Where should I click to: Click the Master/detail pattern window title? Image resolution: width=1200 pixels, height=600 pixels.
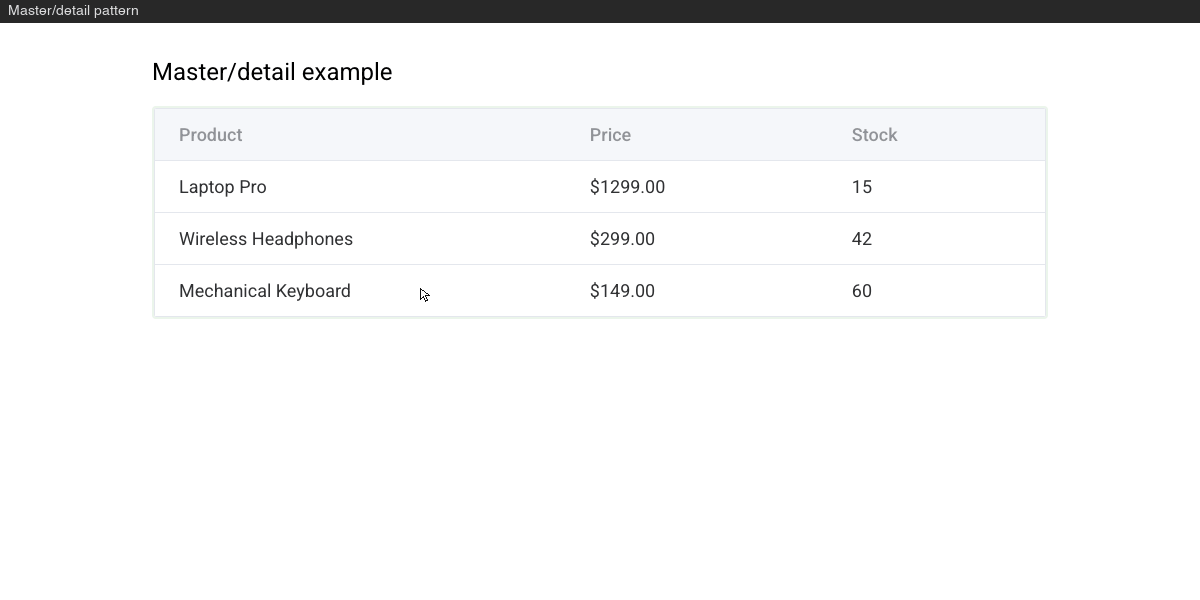tap(73, 10)
